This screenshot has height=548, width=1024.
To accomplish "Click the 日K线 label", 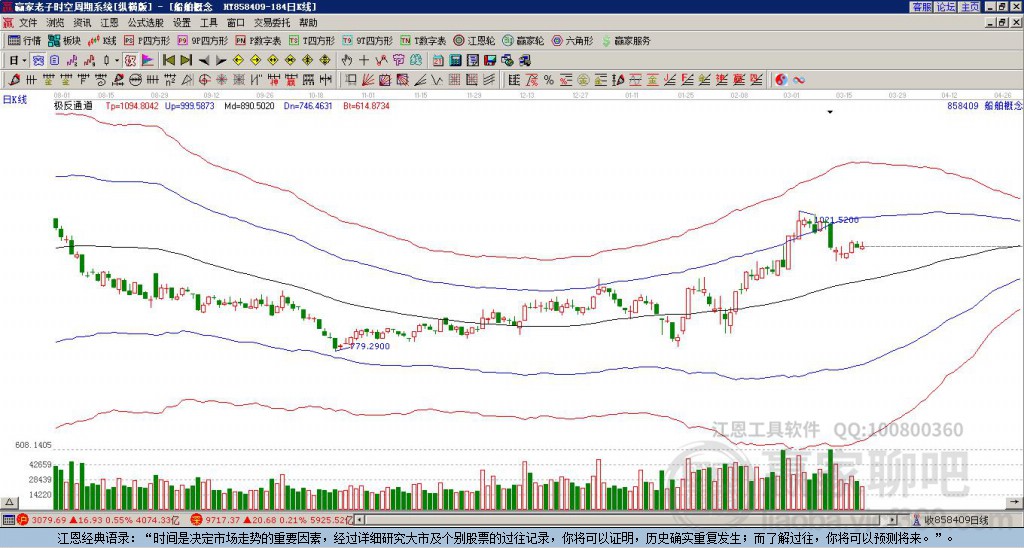I will coord(15,100).
